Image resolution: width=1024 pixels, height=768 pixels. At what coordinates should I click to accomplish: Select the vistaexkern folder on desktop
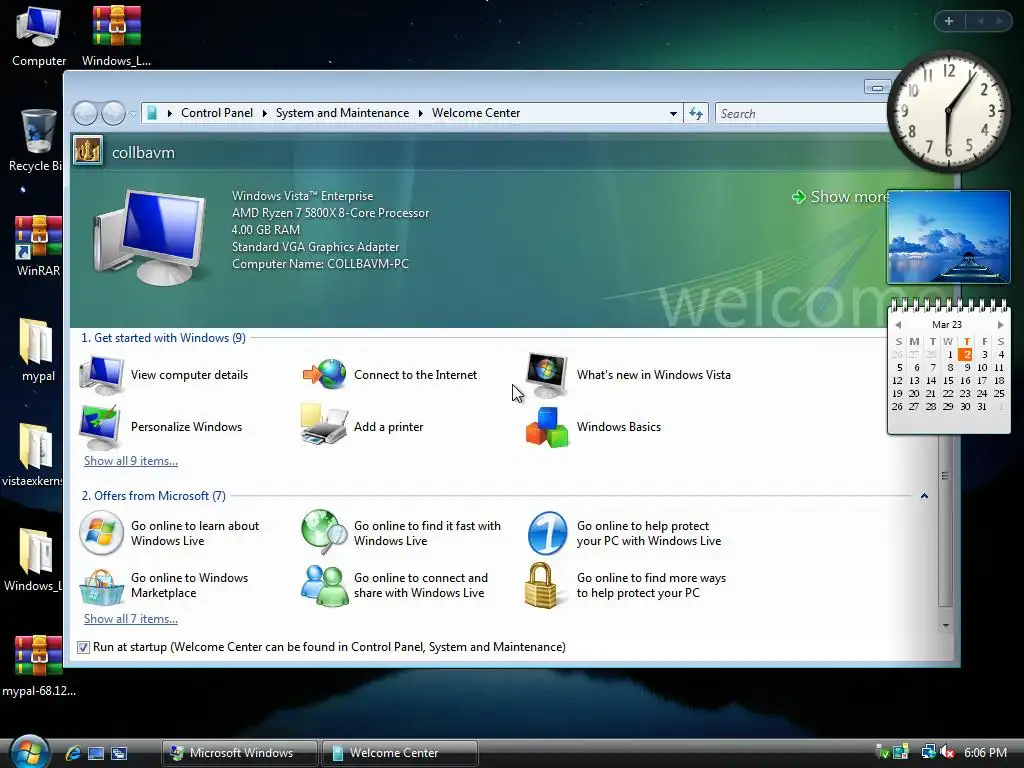tap(33, 455)
